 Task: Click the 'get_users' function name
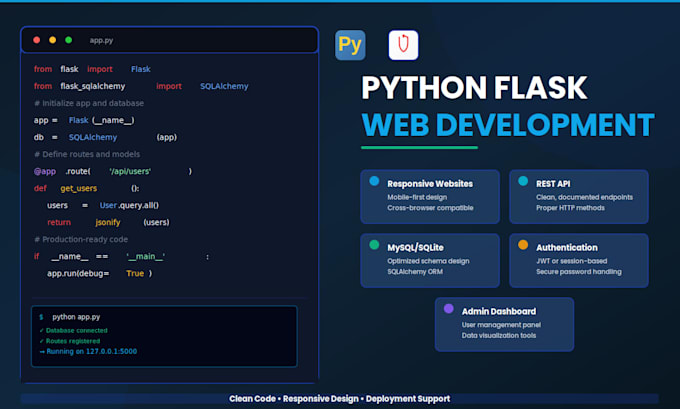click(x=78, y=189)
